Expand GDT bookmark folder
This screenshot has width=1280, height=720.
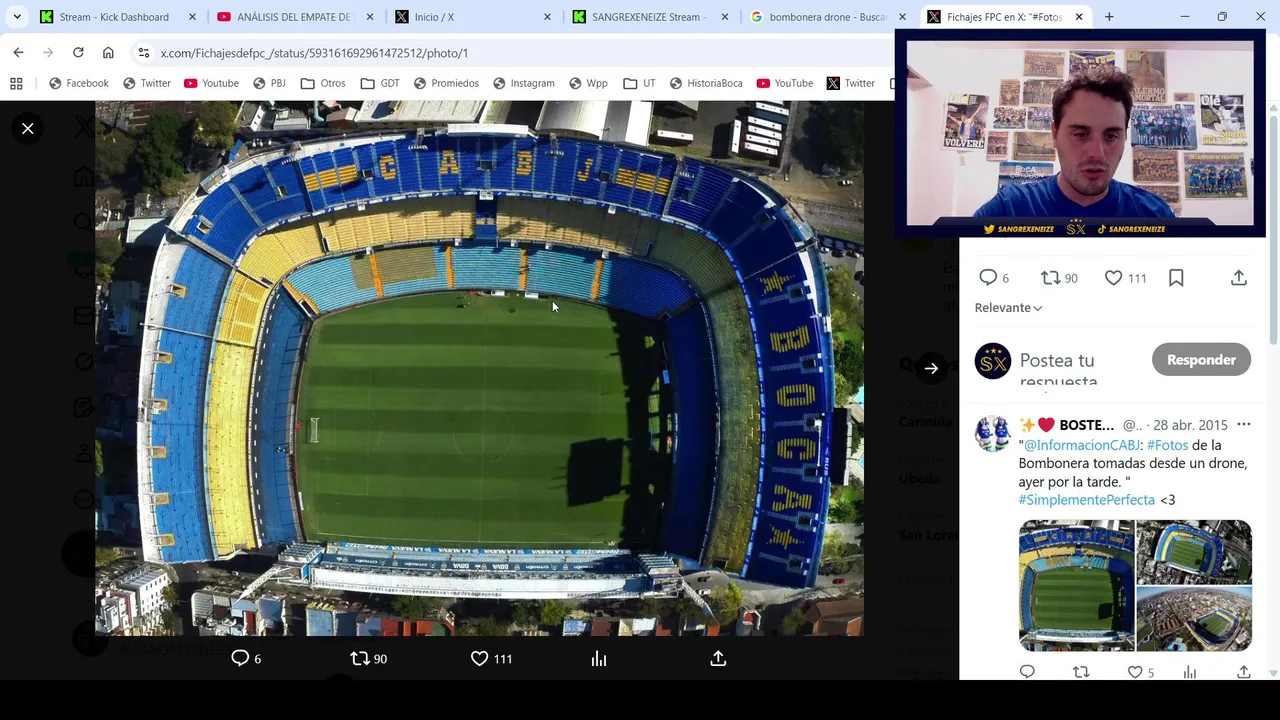380,83
